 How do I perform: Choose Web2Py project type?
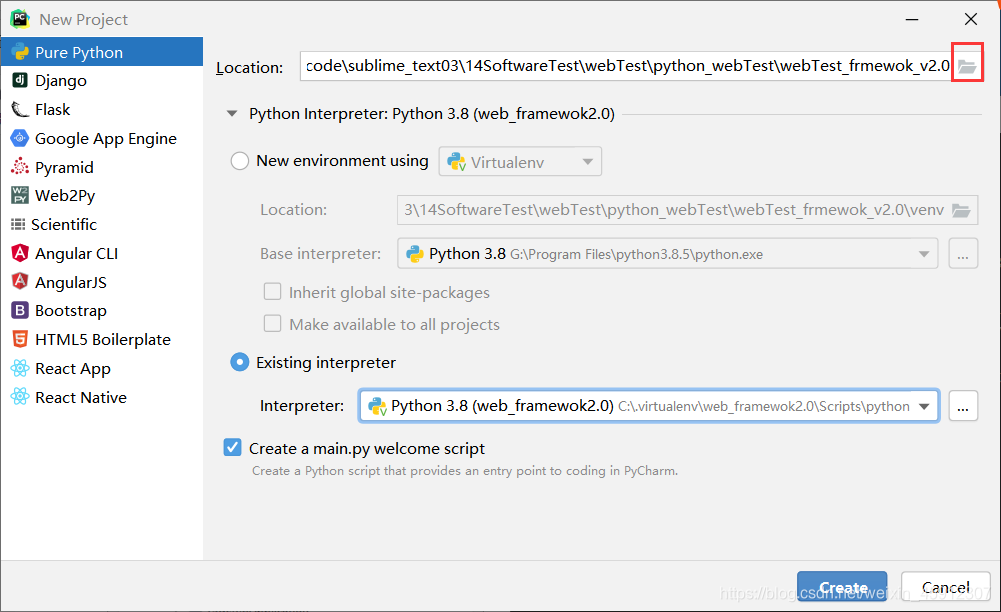click(x=102, y=195)
